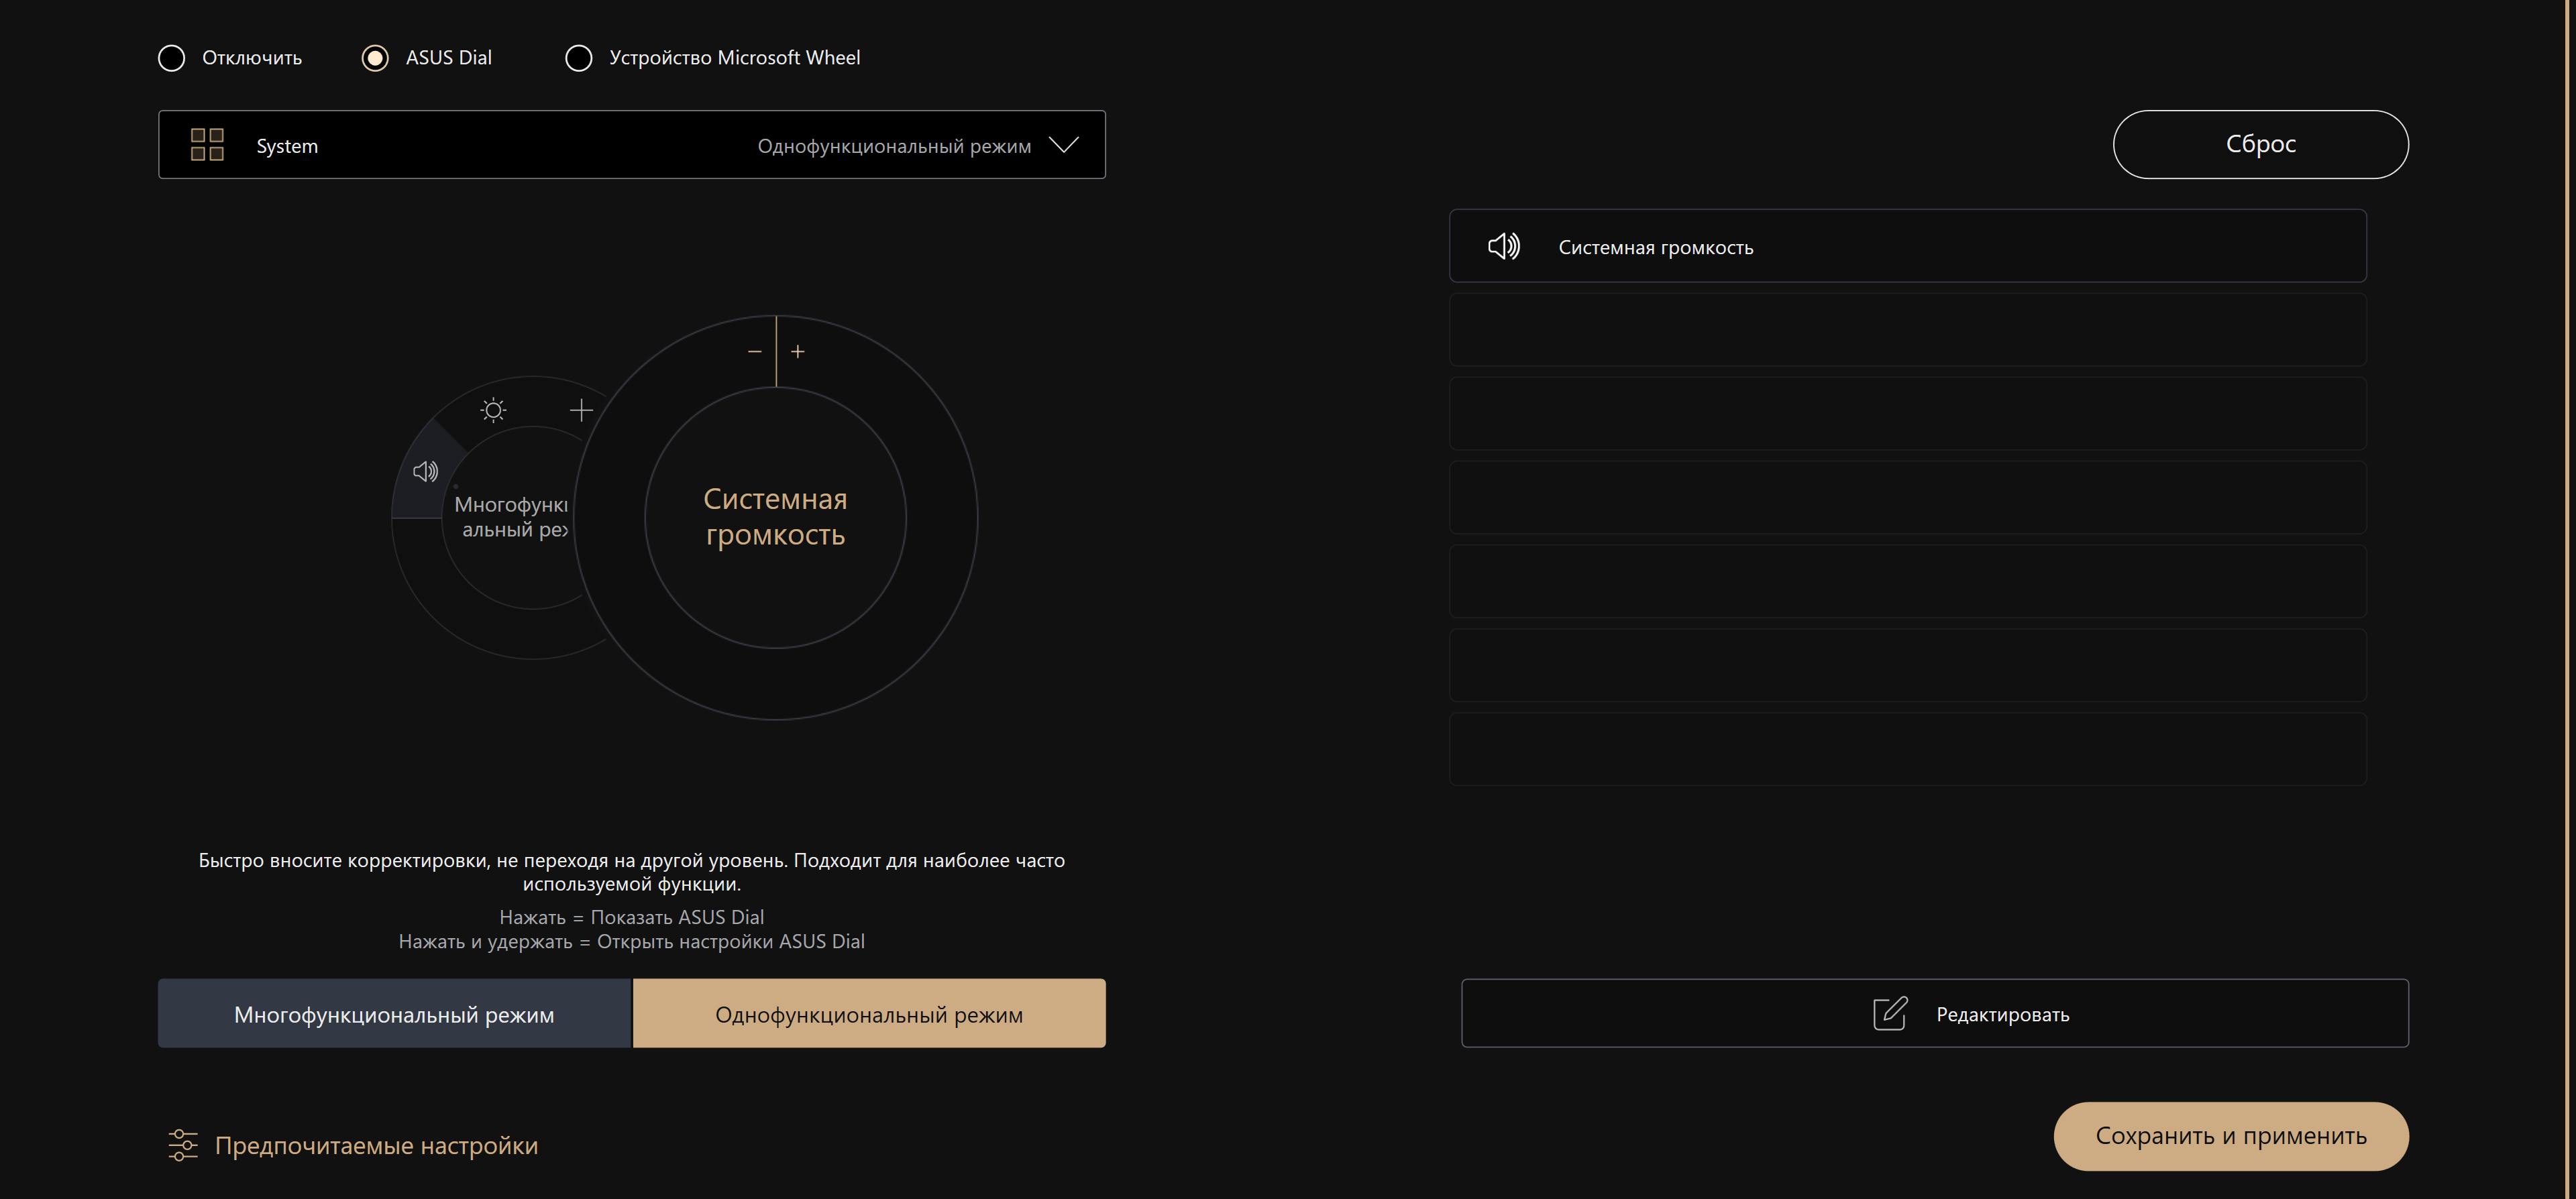The width and height of the screenshot is (2576, 1199).
Task: Click the minus symbol on the large dial
Action: point(754,352)
